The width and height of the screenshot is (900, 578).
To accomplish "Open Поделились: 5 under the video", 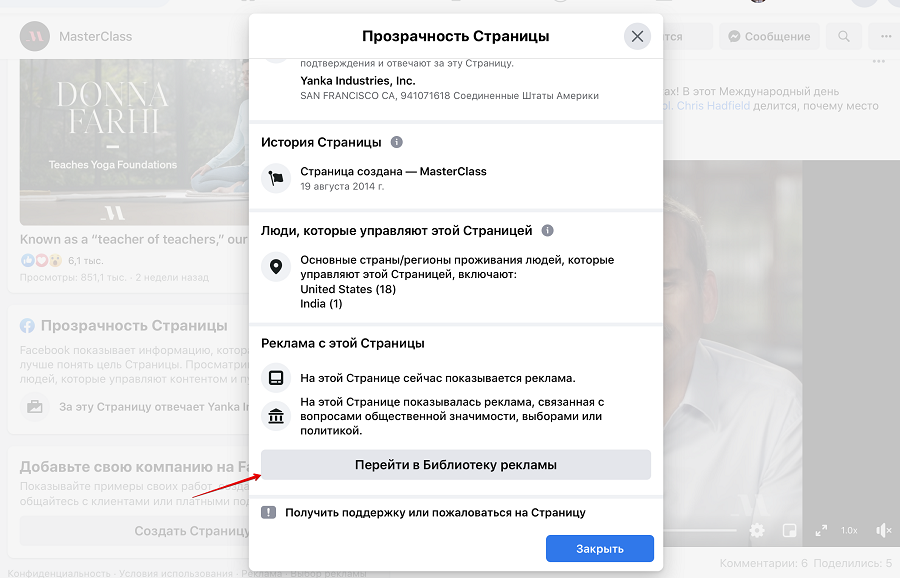I will click(x=852, y=563).
